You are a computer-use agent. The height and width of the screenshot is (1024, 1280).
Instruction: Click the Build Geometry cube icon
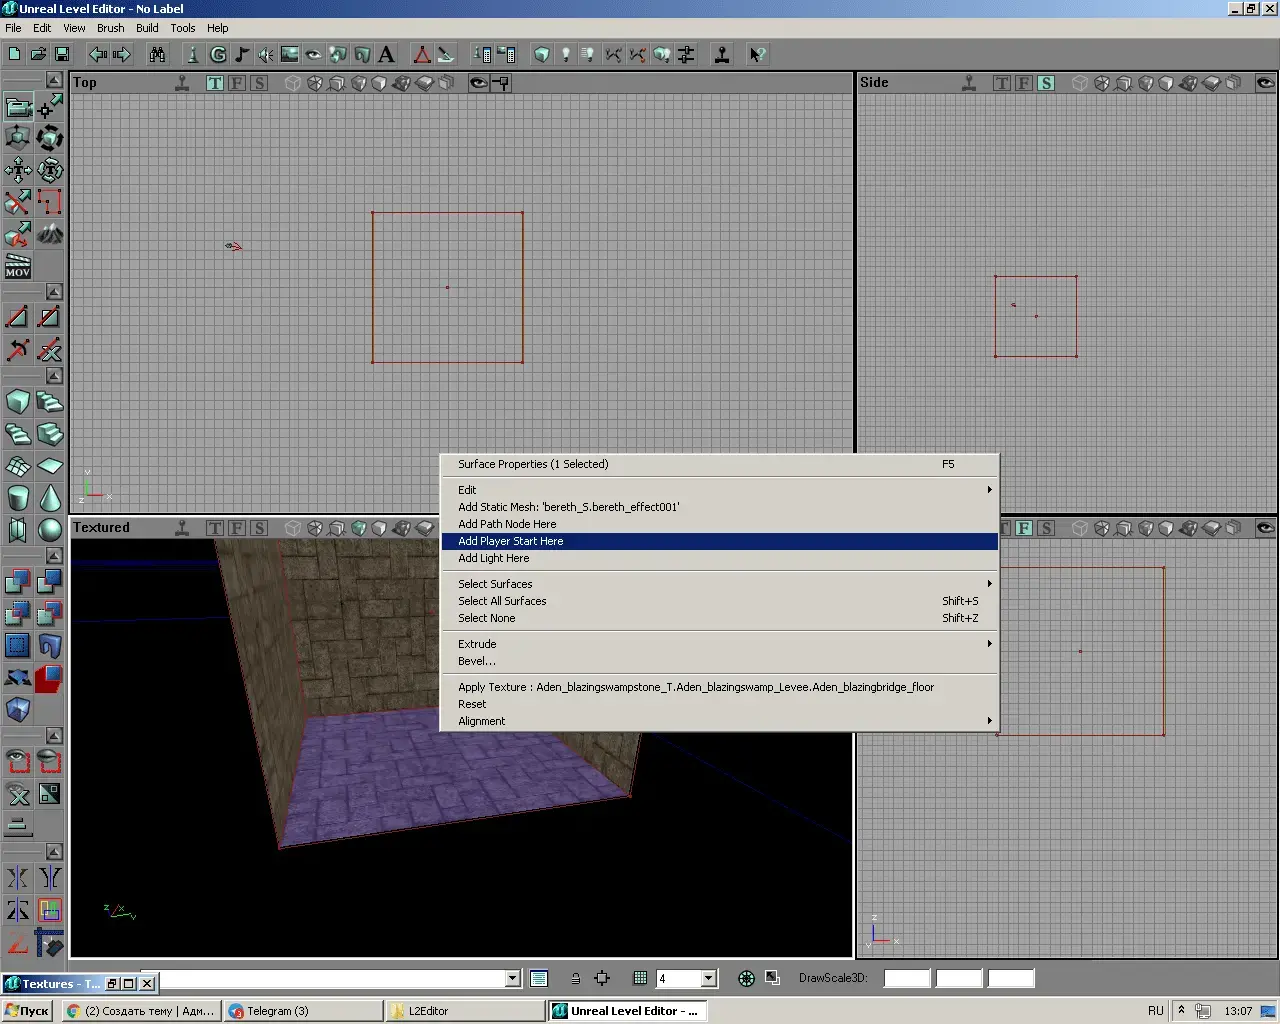tap(541, 54)
